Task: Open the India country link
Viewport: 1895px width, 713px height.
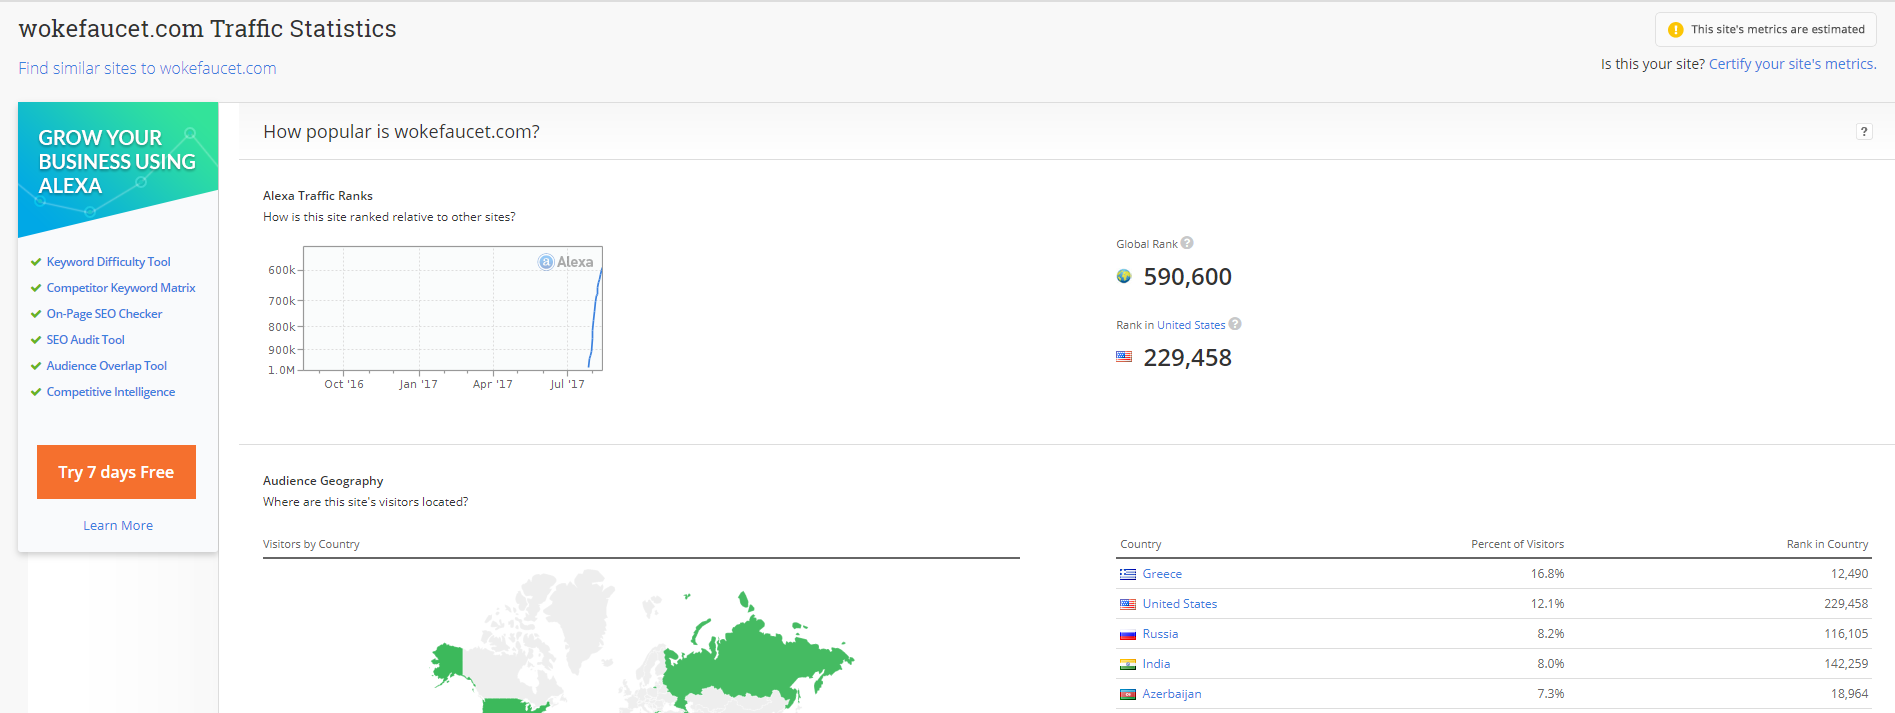Action: [1156, 664]
